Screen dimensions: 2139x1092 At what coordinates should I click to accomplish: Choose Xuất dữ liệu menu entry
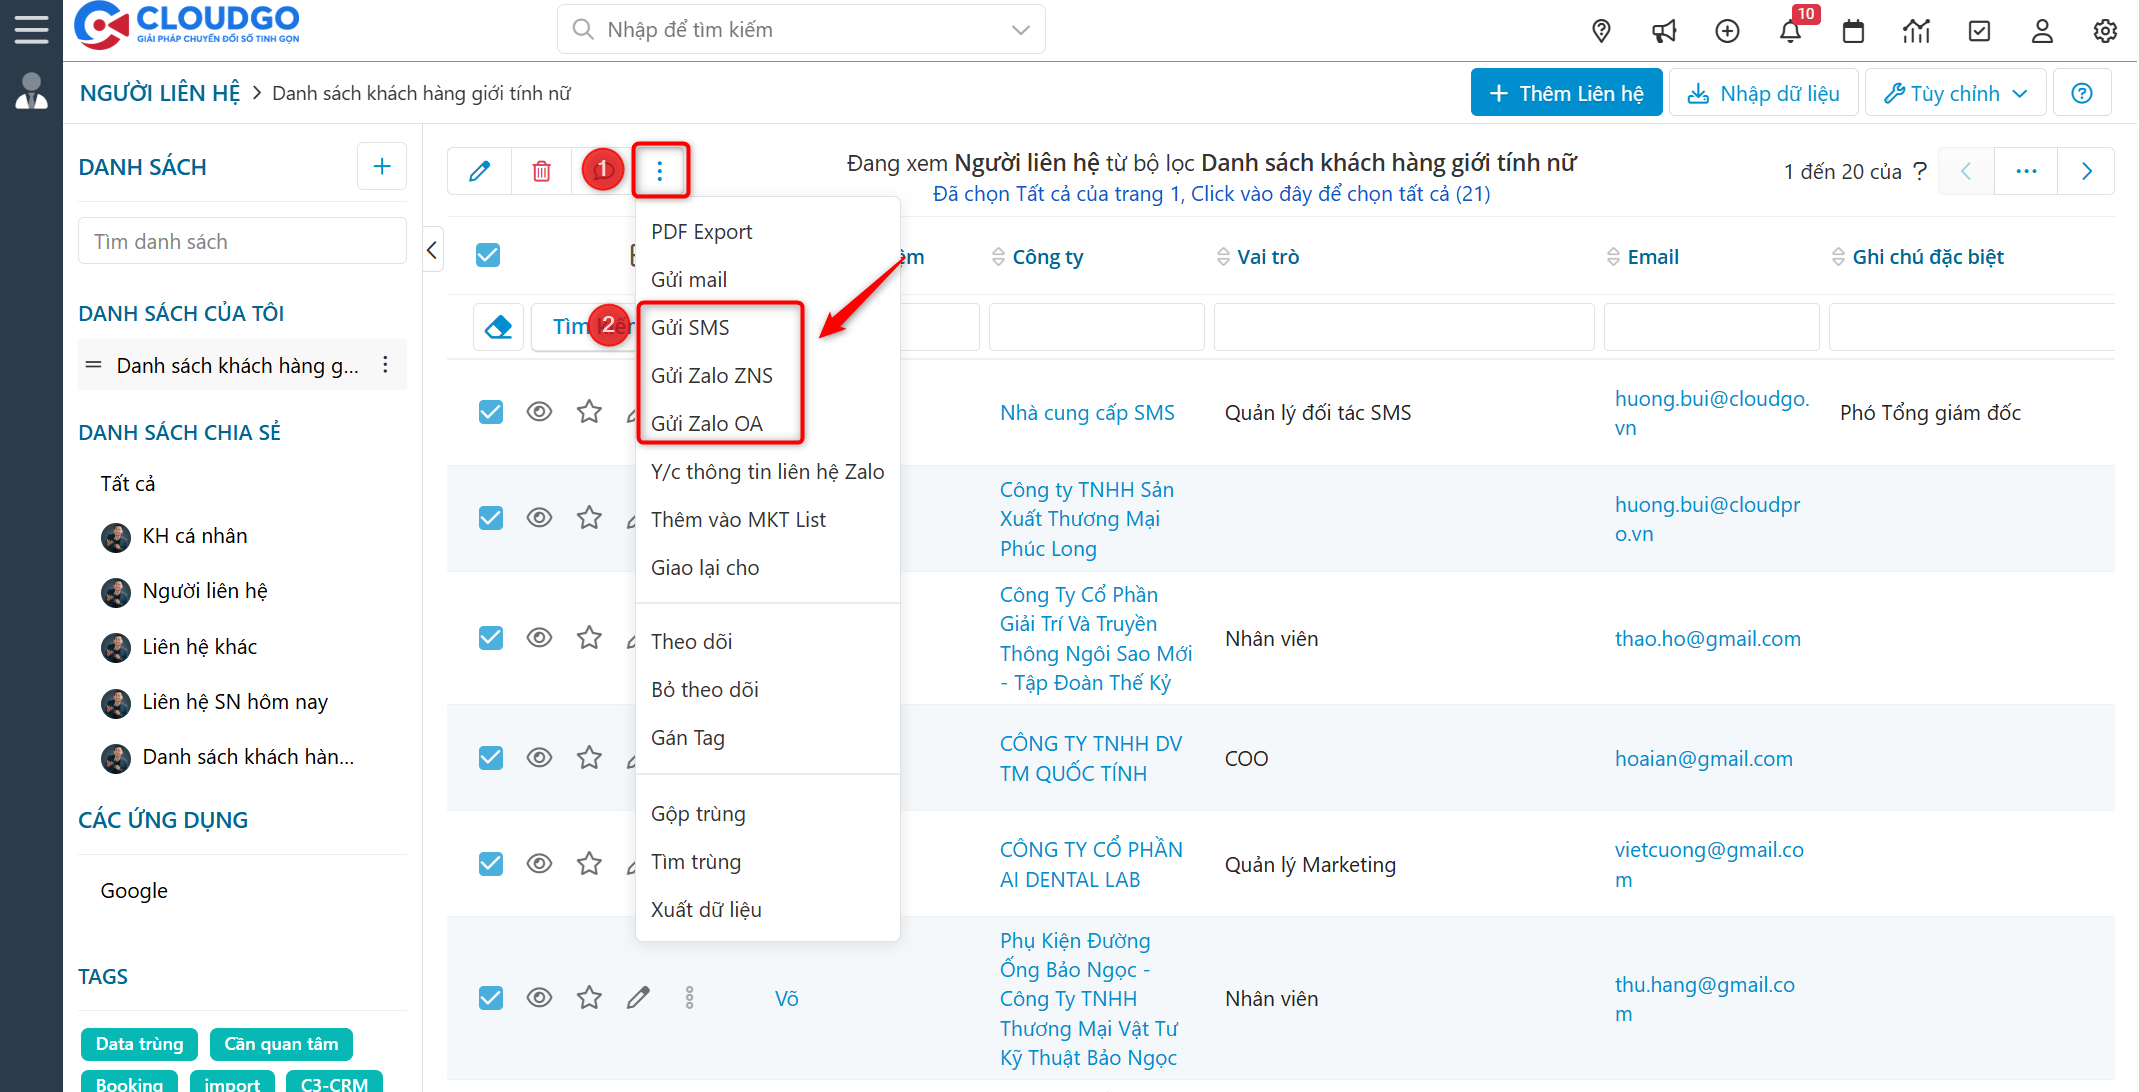[706, 910]
